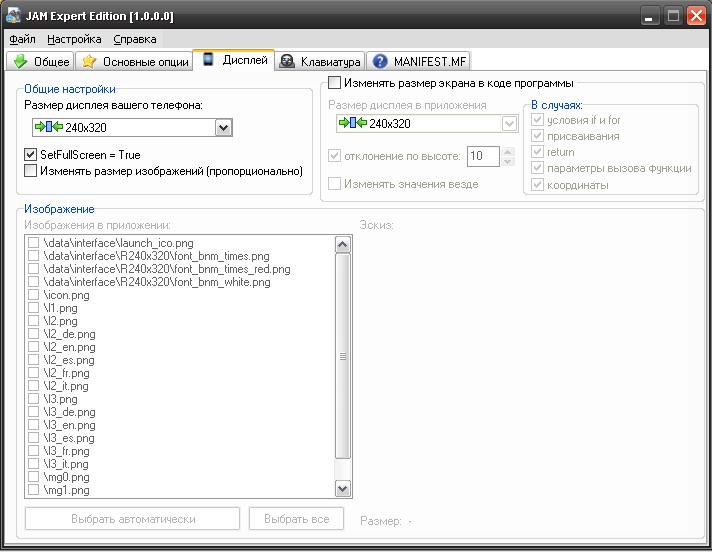Select the \mg1.png list entry
The width and height of the screenshot is (712, 552).
pyautogui.click(x=66, y=490)
